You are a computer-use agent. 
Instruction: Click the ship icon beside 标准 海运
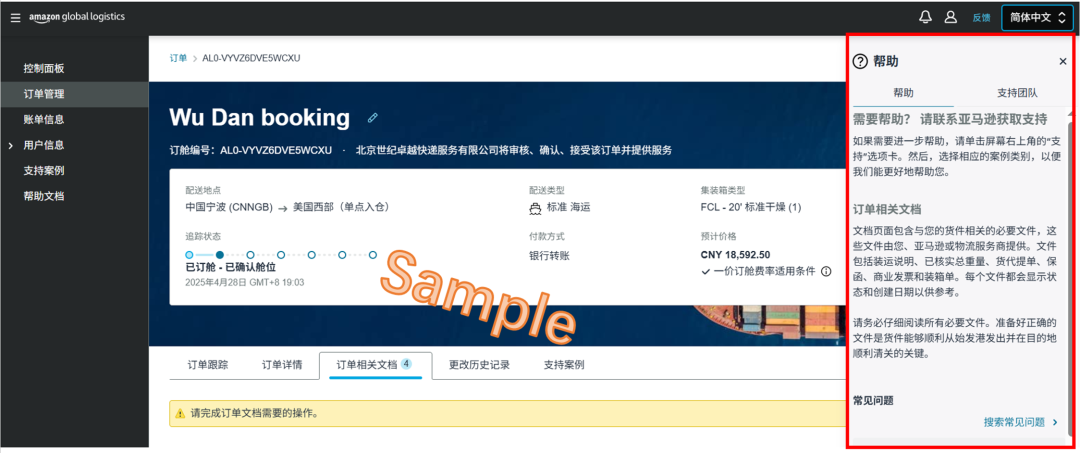coord(535,207)
